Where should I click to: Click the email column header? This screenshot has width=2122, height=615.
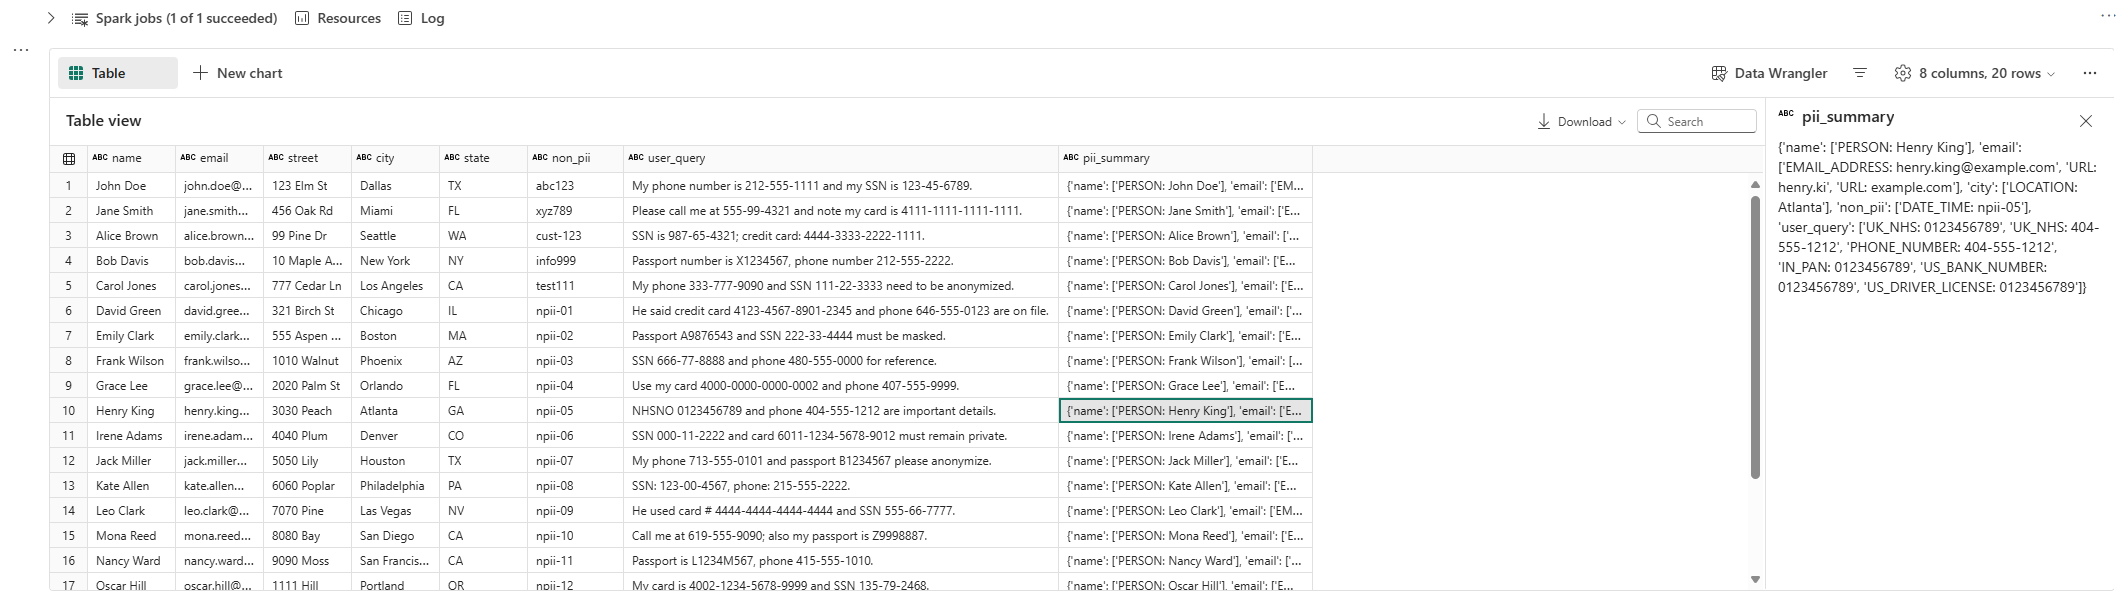pos(219,158)
